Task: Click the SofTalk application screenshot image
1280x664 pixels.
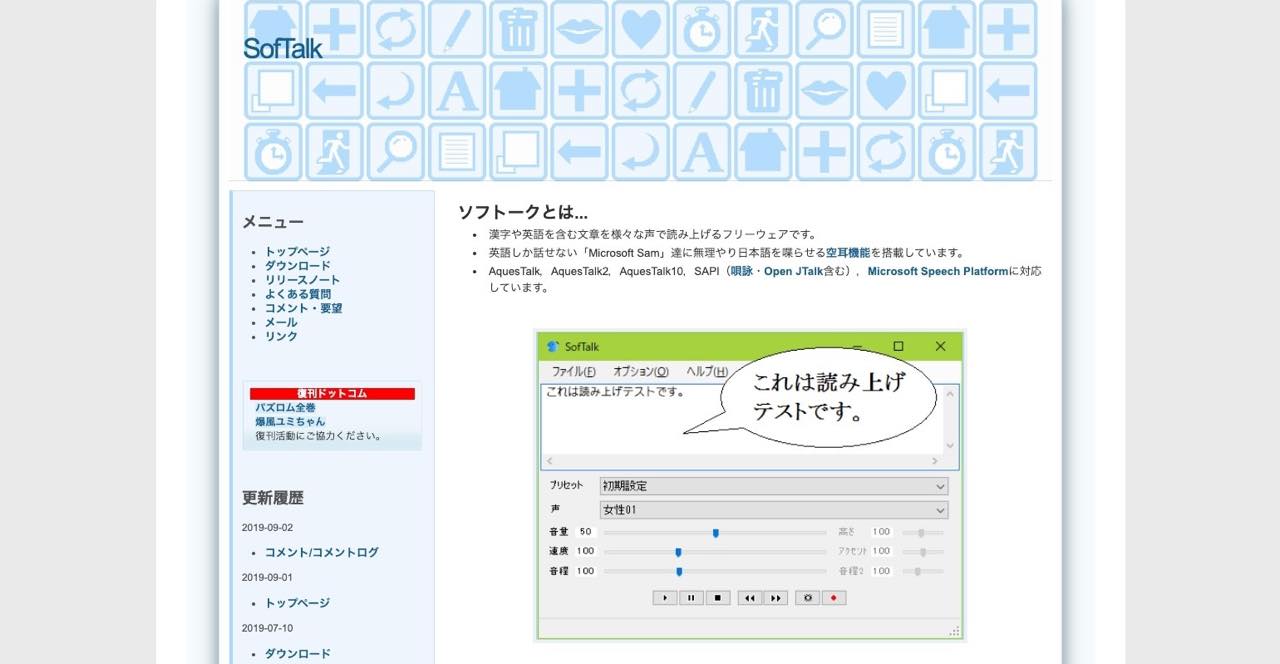Action: point(750,485)
